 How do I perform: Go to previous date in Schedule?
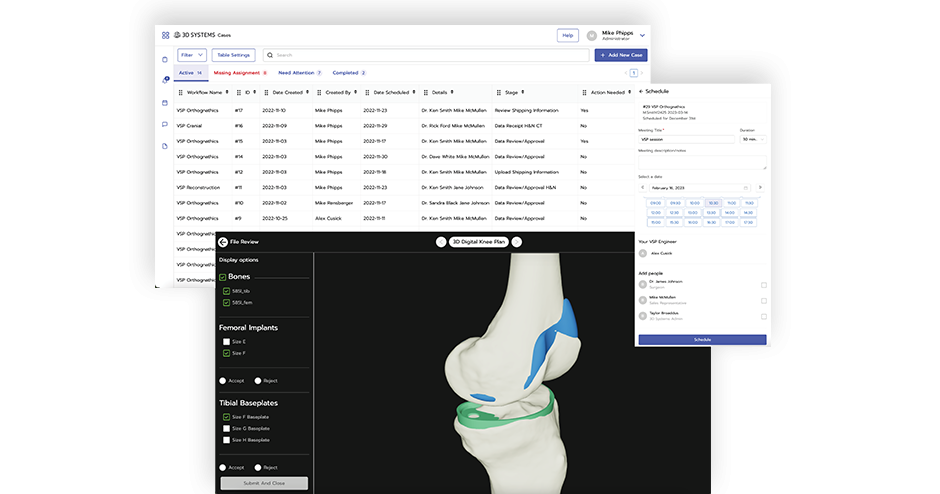pyautogui.click(x=643, y=188)
